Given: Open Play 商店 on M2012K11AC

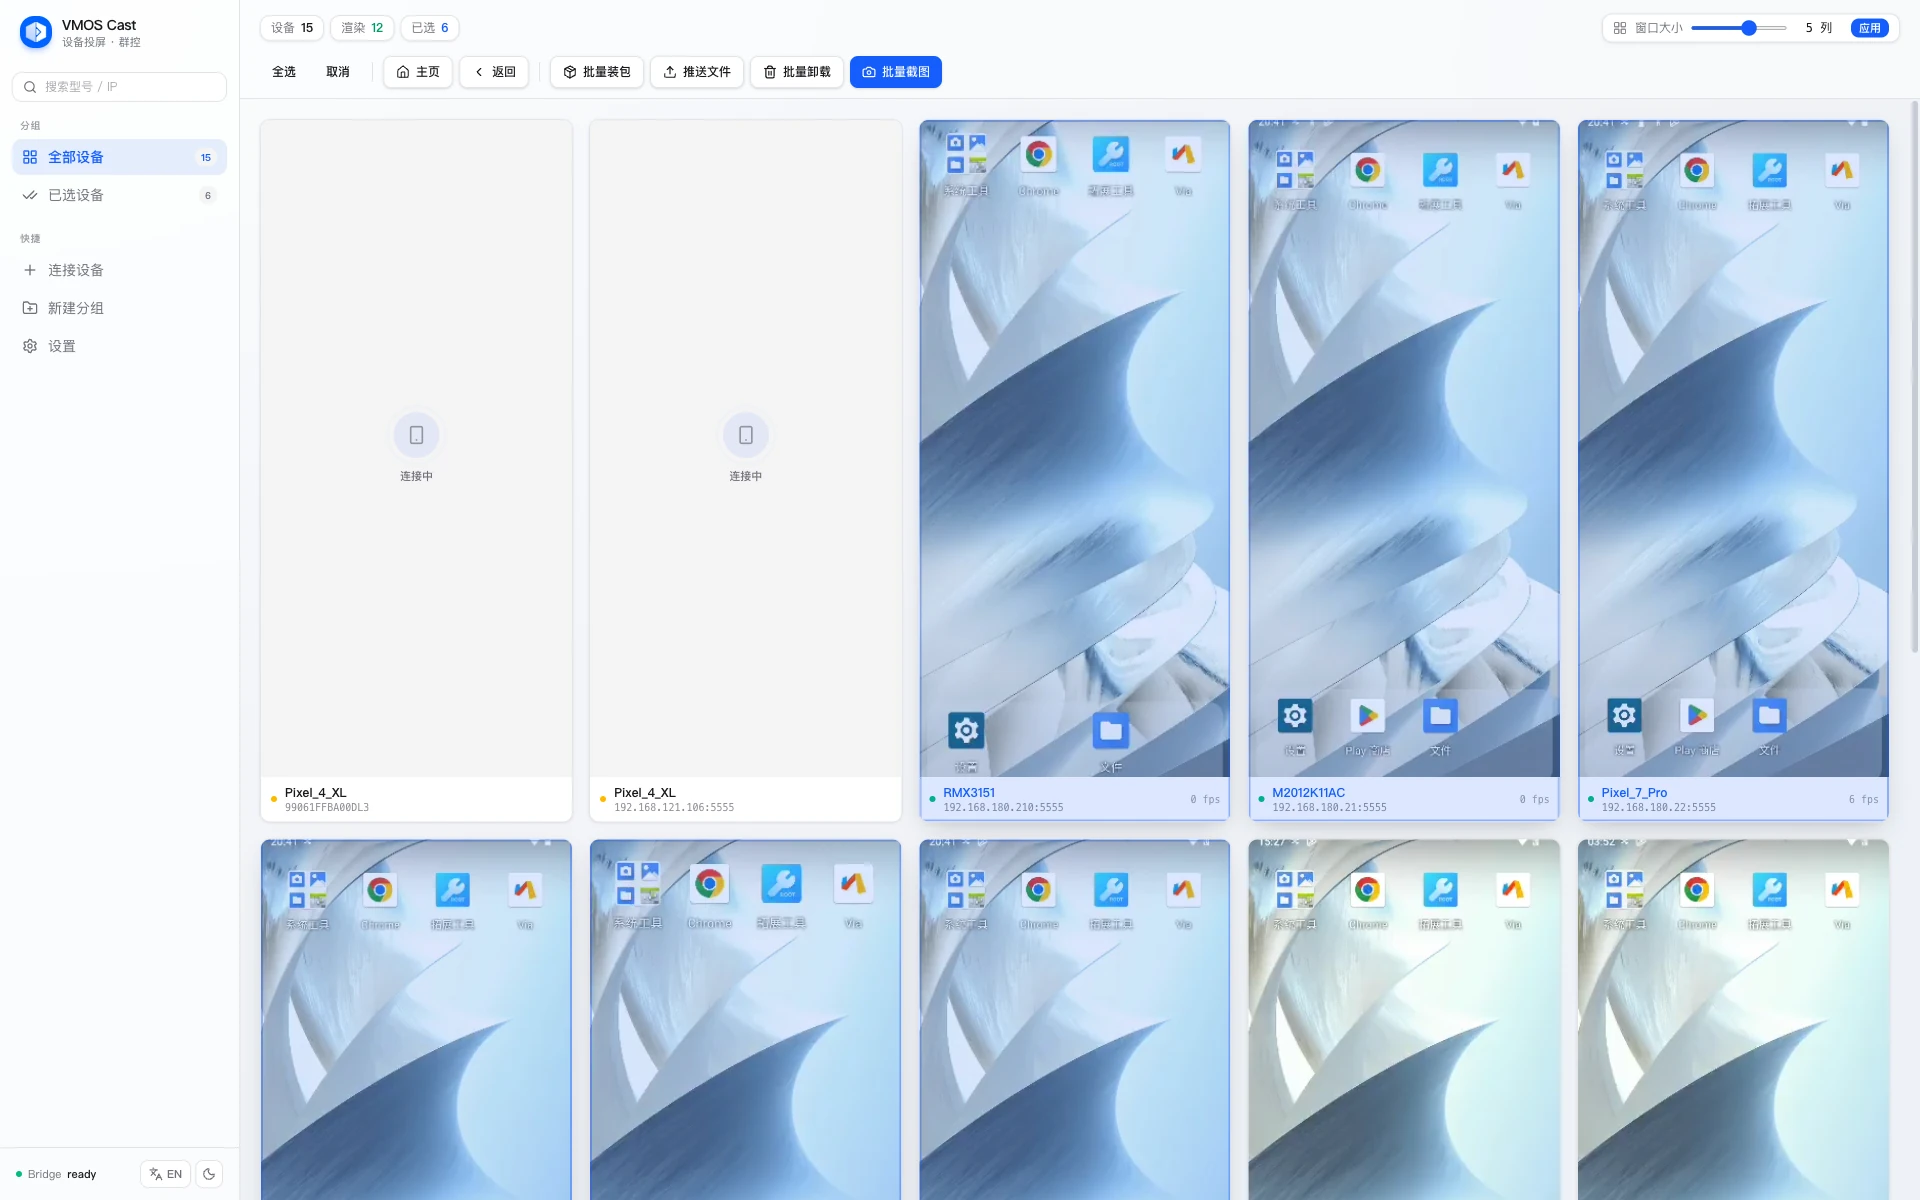Looking at the screenshot, I should (1367, 716).
